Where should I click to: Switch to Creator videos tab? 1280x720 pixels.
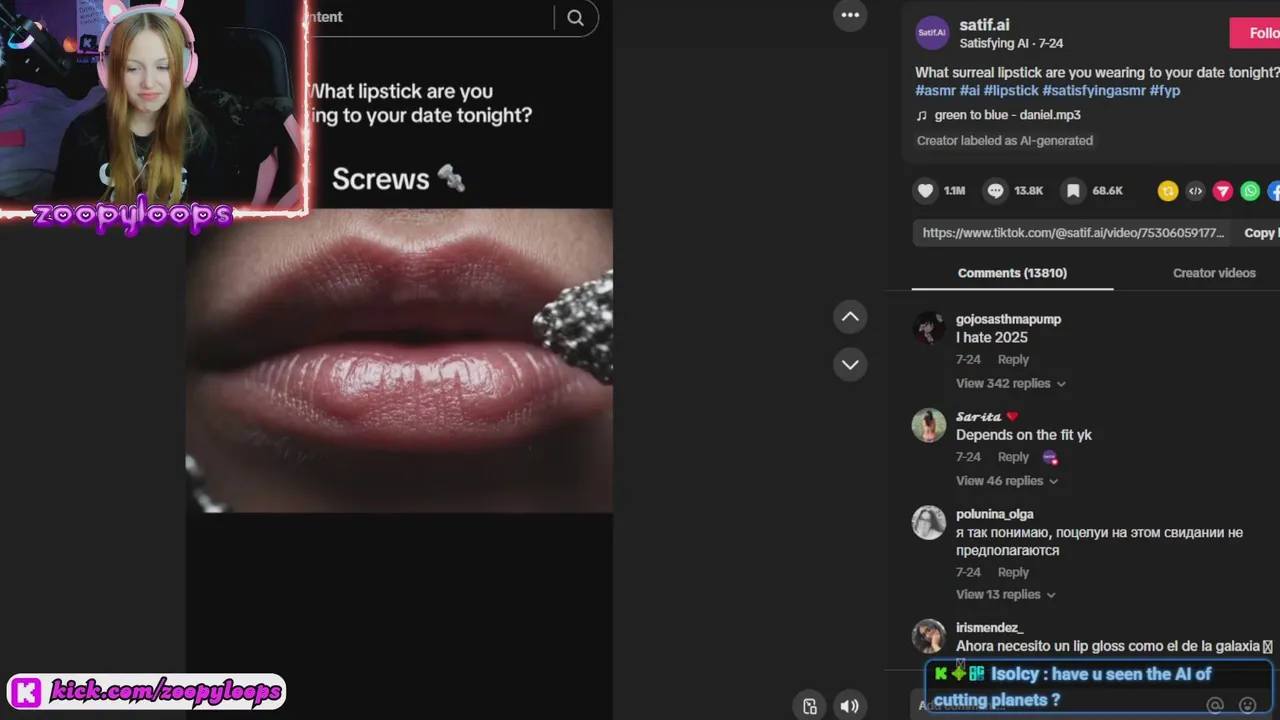click(1213, 273)
